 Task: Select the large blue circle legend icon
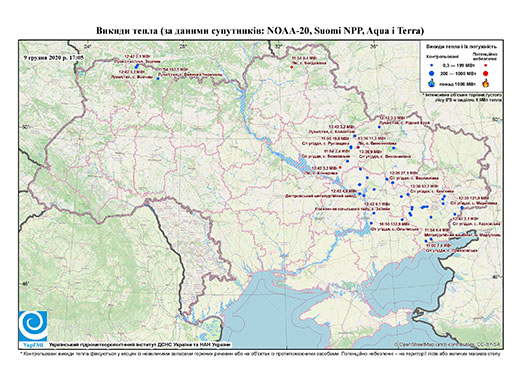pyautogui.click(x=432, y=73)
